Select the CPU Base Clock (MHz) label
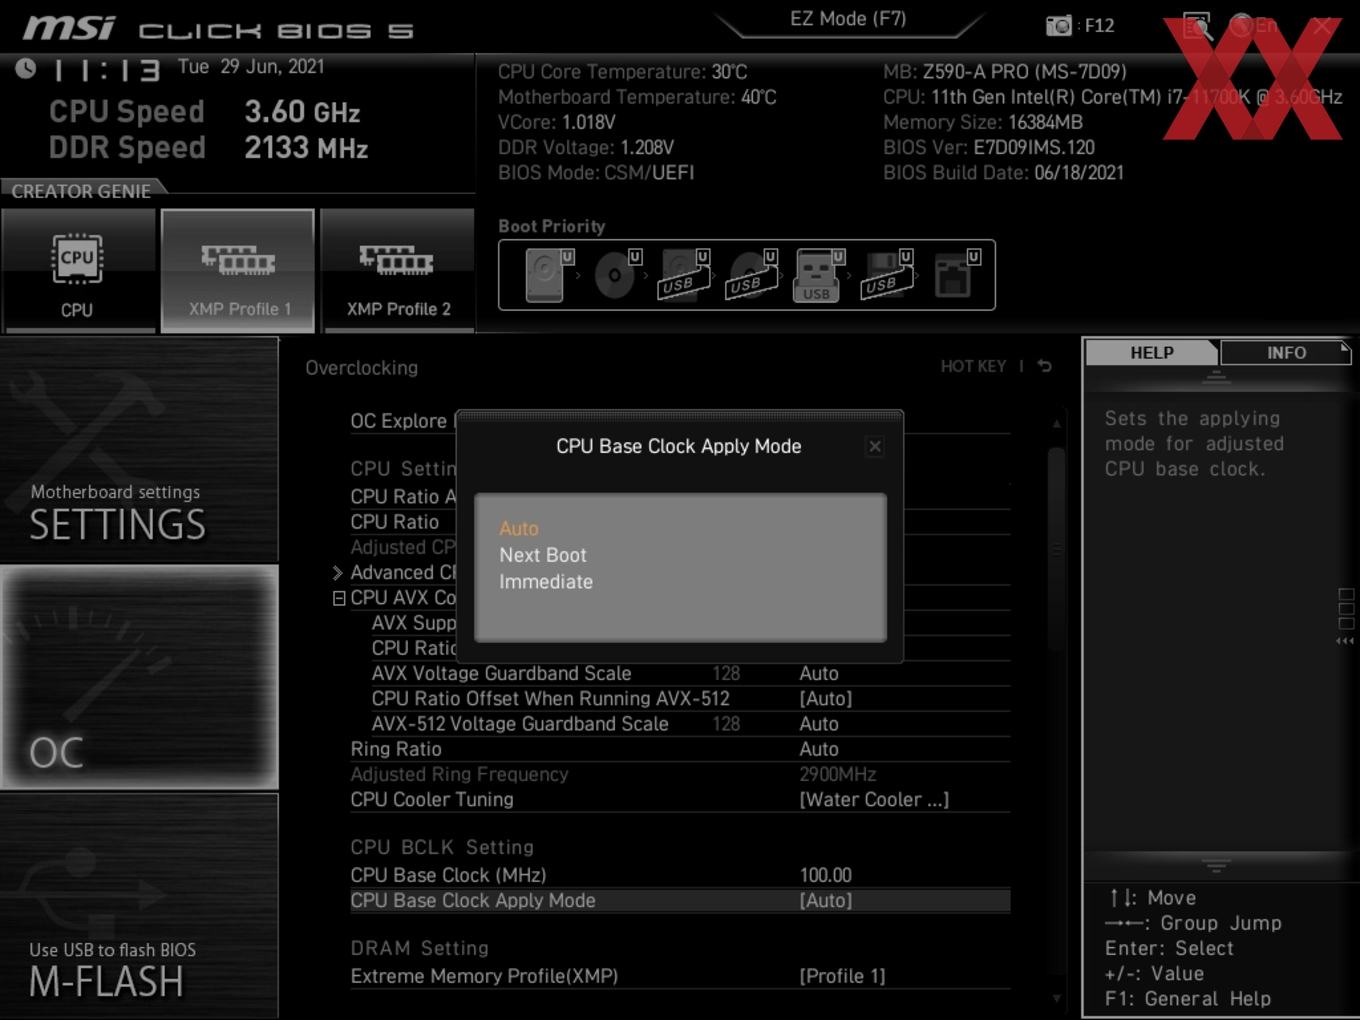This screenshot has width=1360, height=1020. point(448,876)
